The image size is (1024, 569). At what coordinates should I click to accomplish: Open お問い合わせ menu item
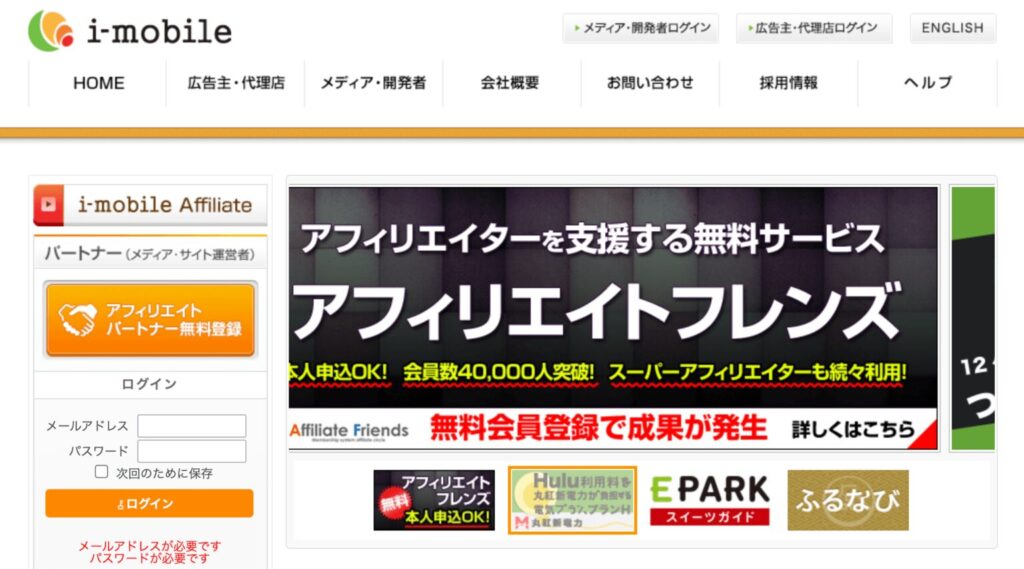pyautogui.click(x=650, y=83)
